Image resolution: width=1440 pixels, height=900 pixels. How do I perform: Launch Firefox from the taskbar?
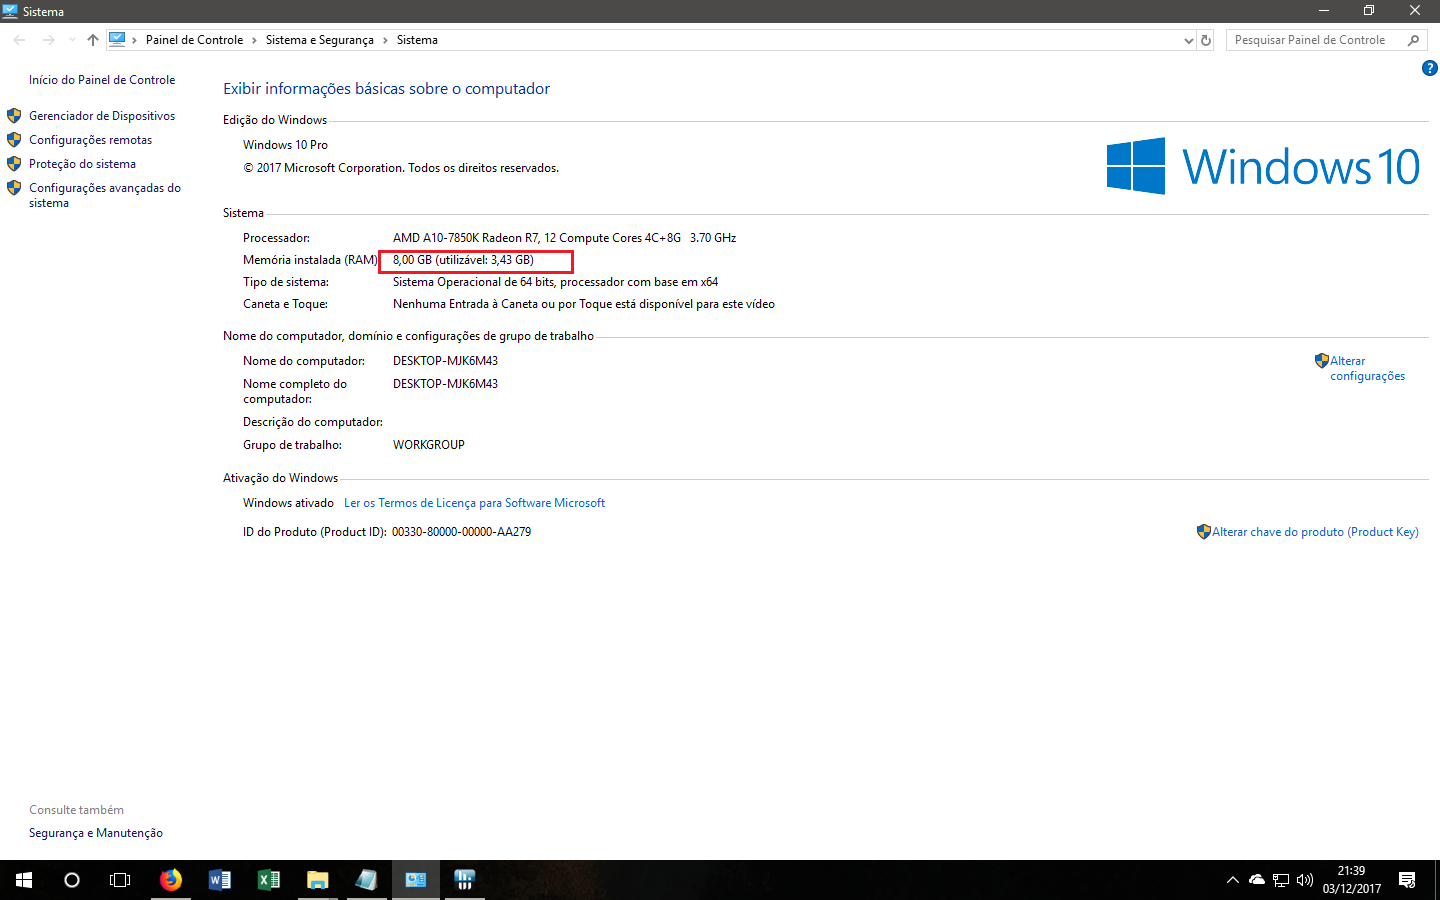tap(171, 880)
